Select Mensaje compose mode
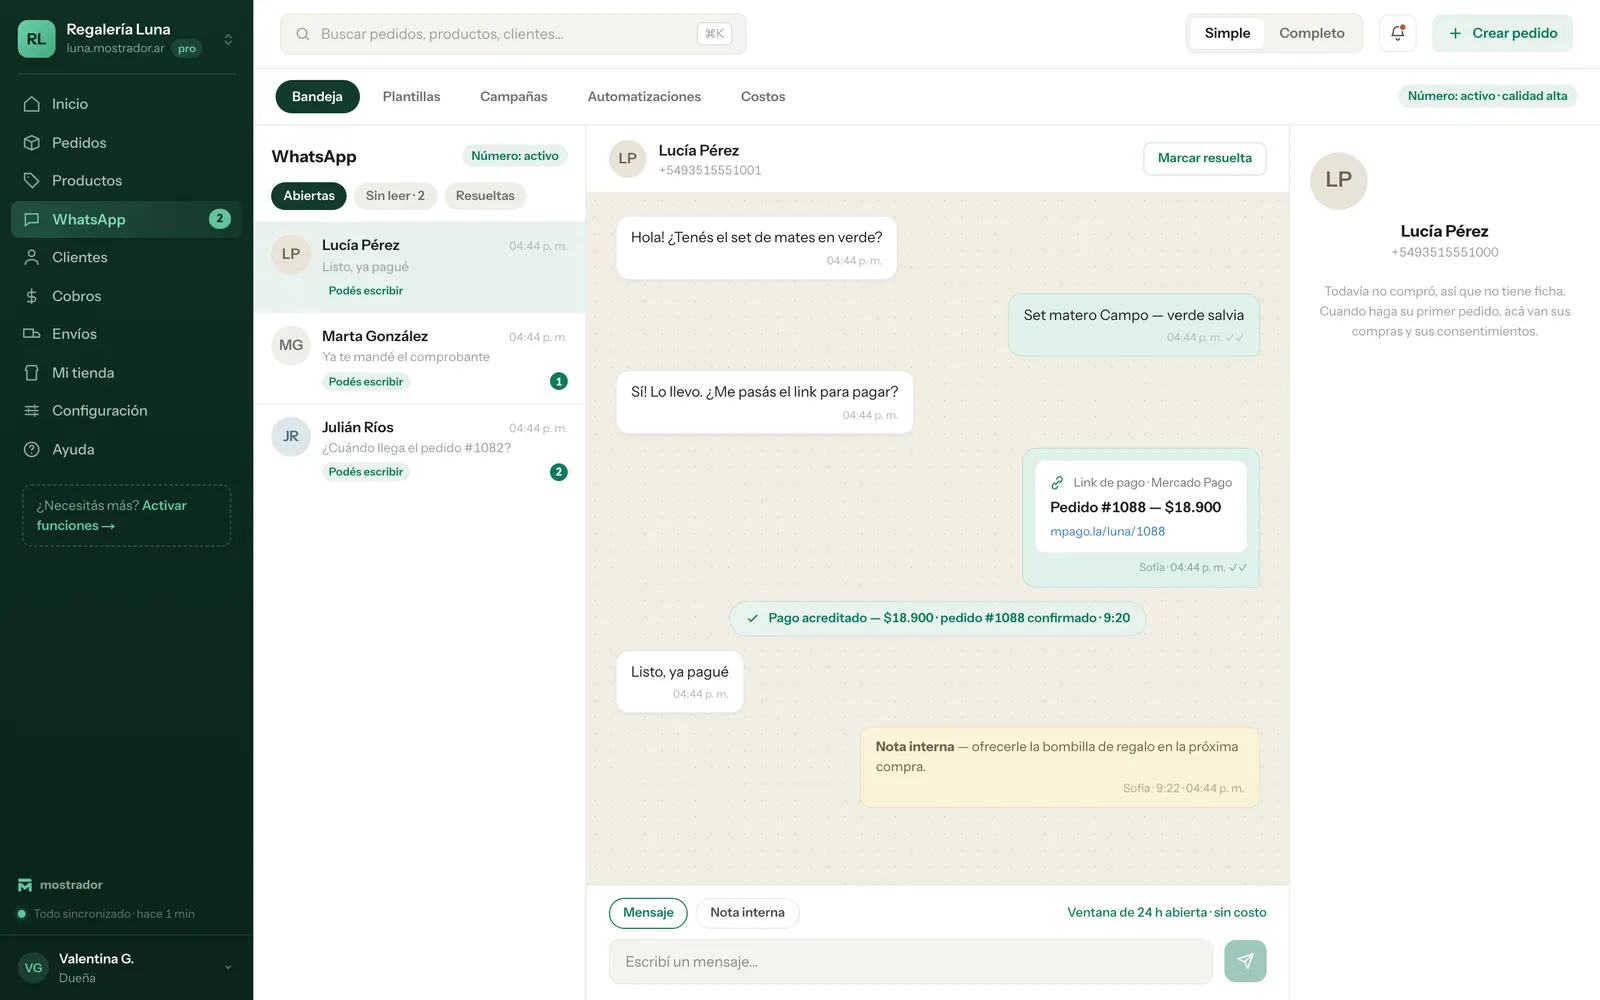This screenshot has height=1000, width=1600. 648,913
